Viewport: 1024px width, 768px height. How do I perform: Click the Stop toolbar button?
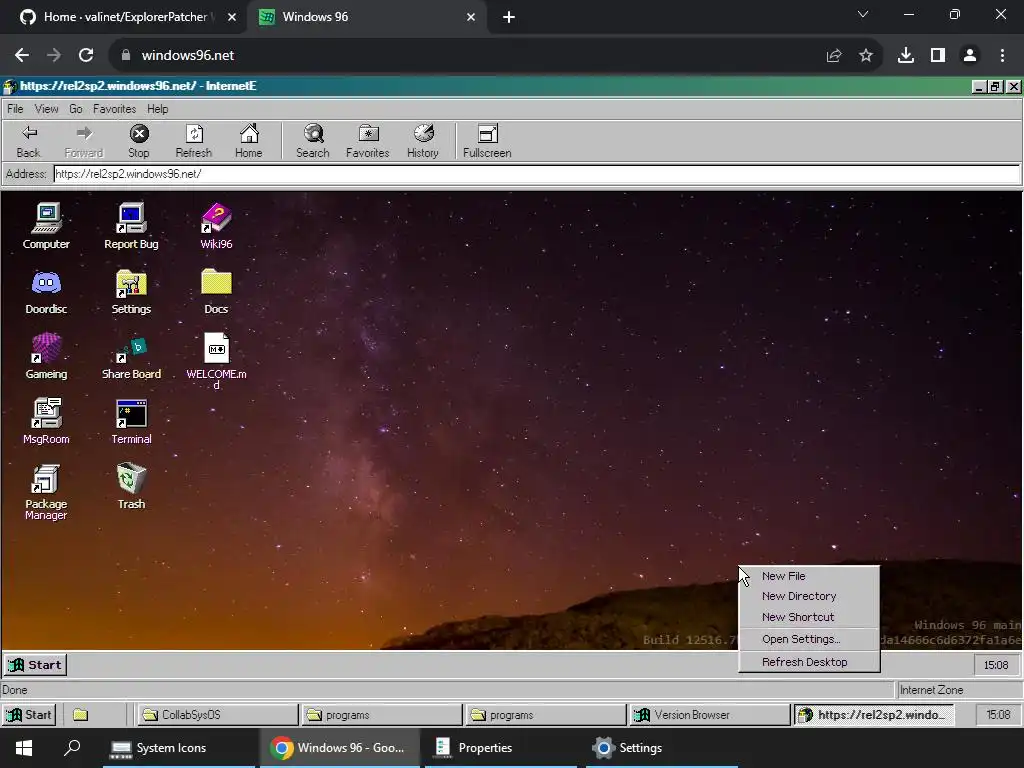pyautogui.click(x=138, y=141)
